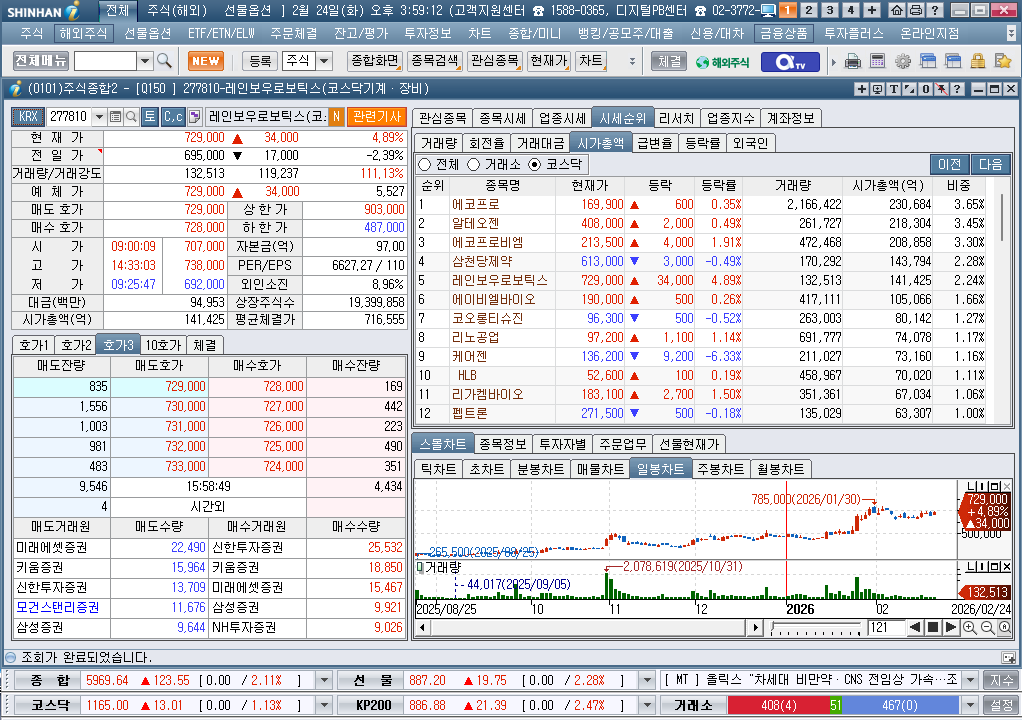Open settings gear in main toolbar
The height and width of the screenshot is (720, 1022).
(x=903, y=61)
